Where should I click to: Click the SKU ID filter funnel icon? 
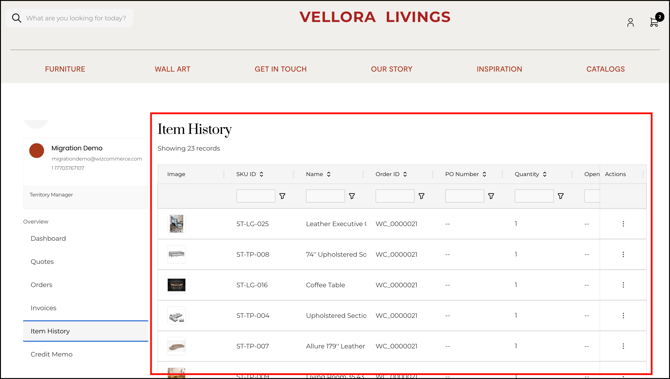(282, 196)
